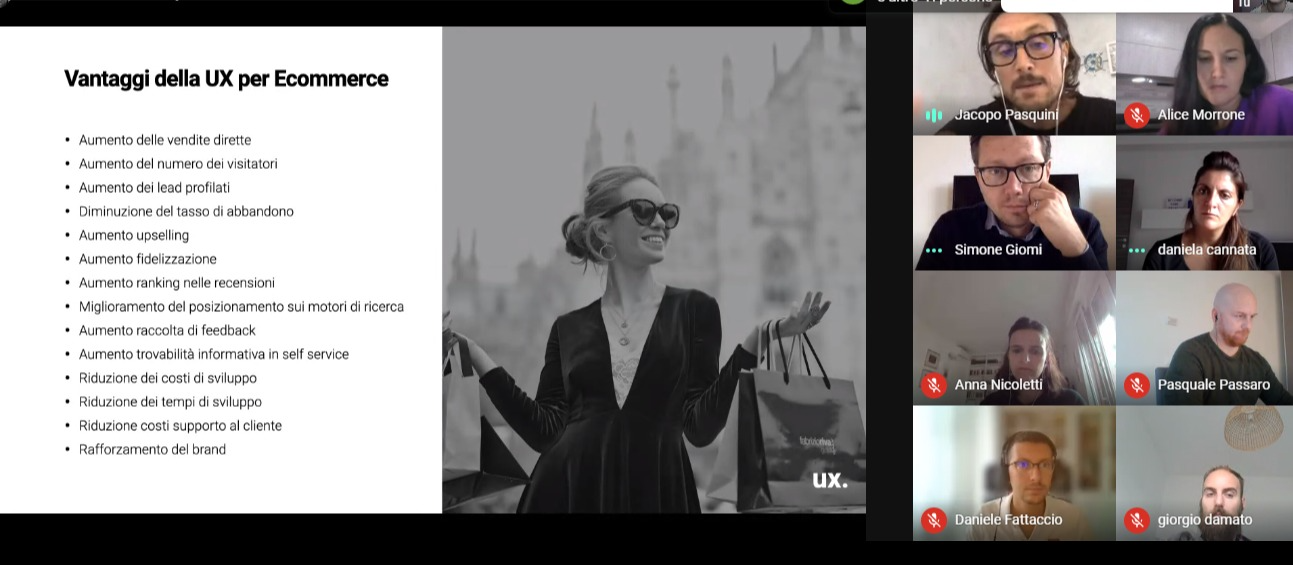Screen dimensions: 1293x565
Task: Click bullet "Aumento trovabilità informativa in self service"
Action: coord(214,355)
